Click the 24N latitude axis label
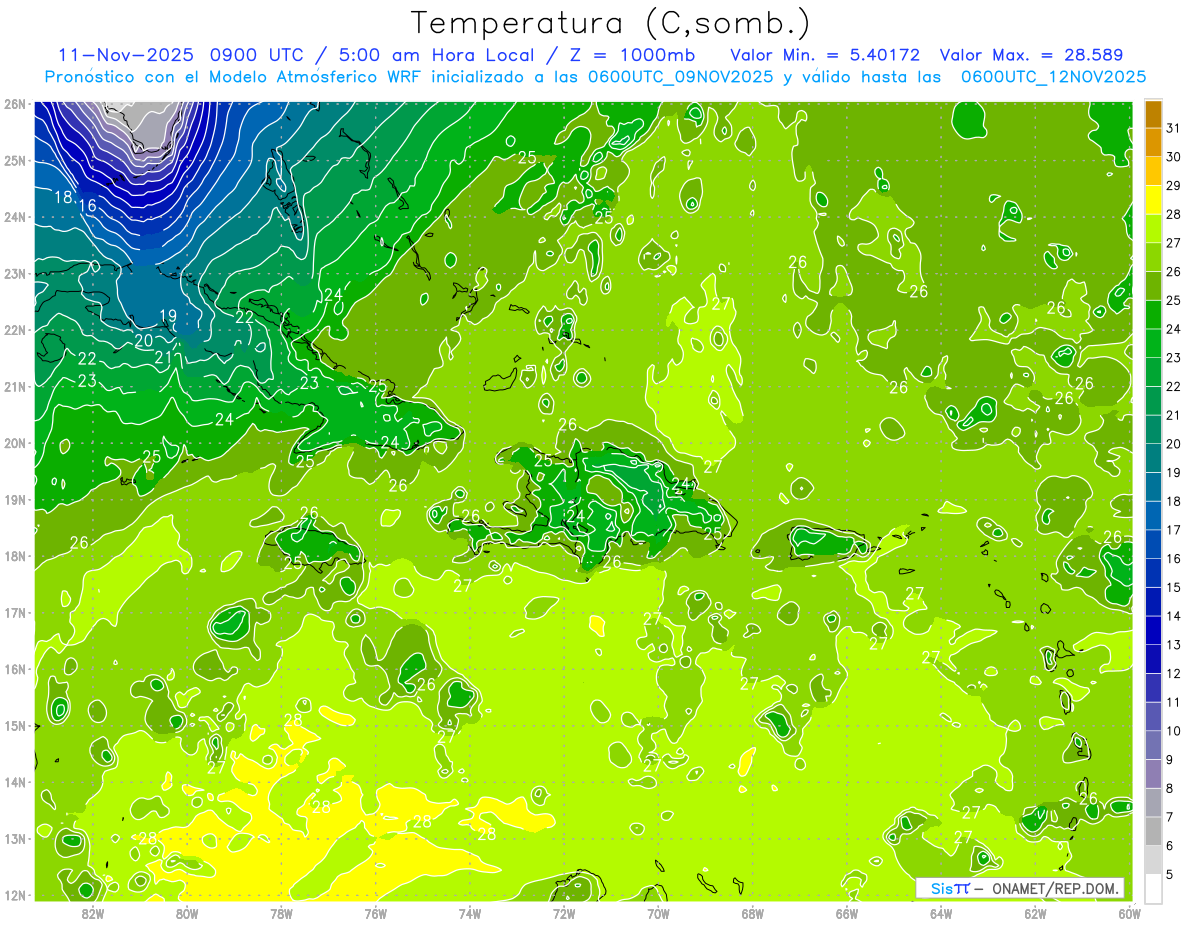This screenshot has width=1200, height=927. tap(15, 217)
